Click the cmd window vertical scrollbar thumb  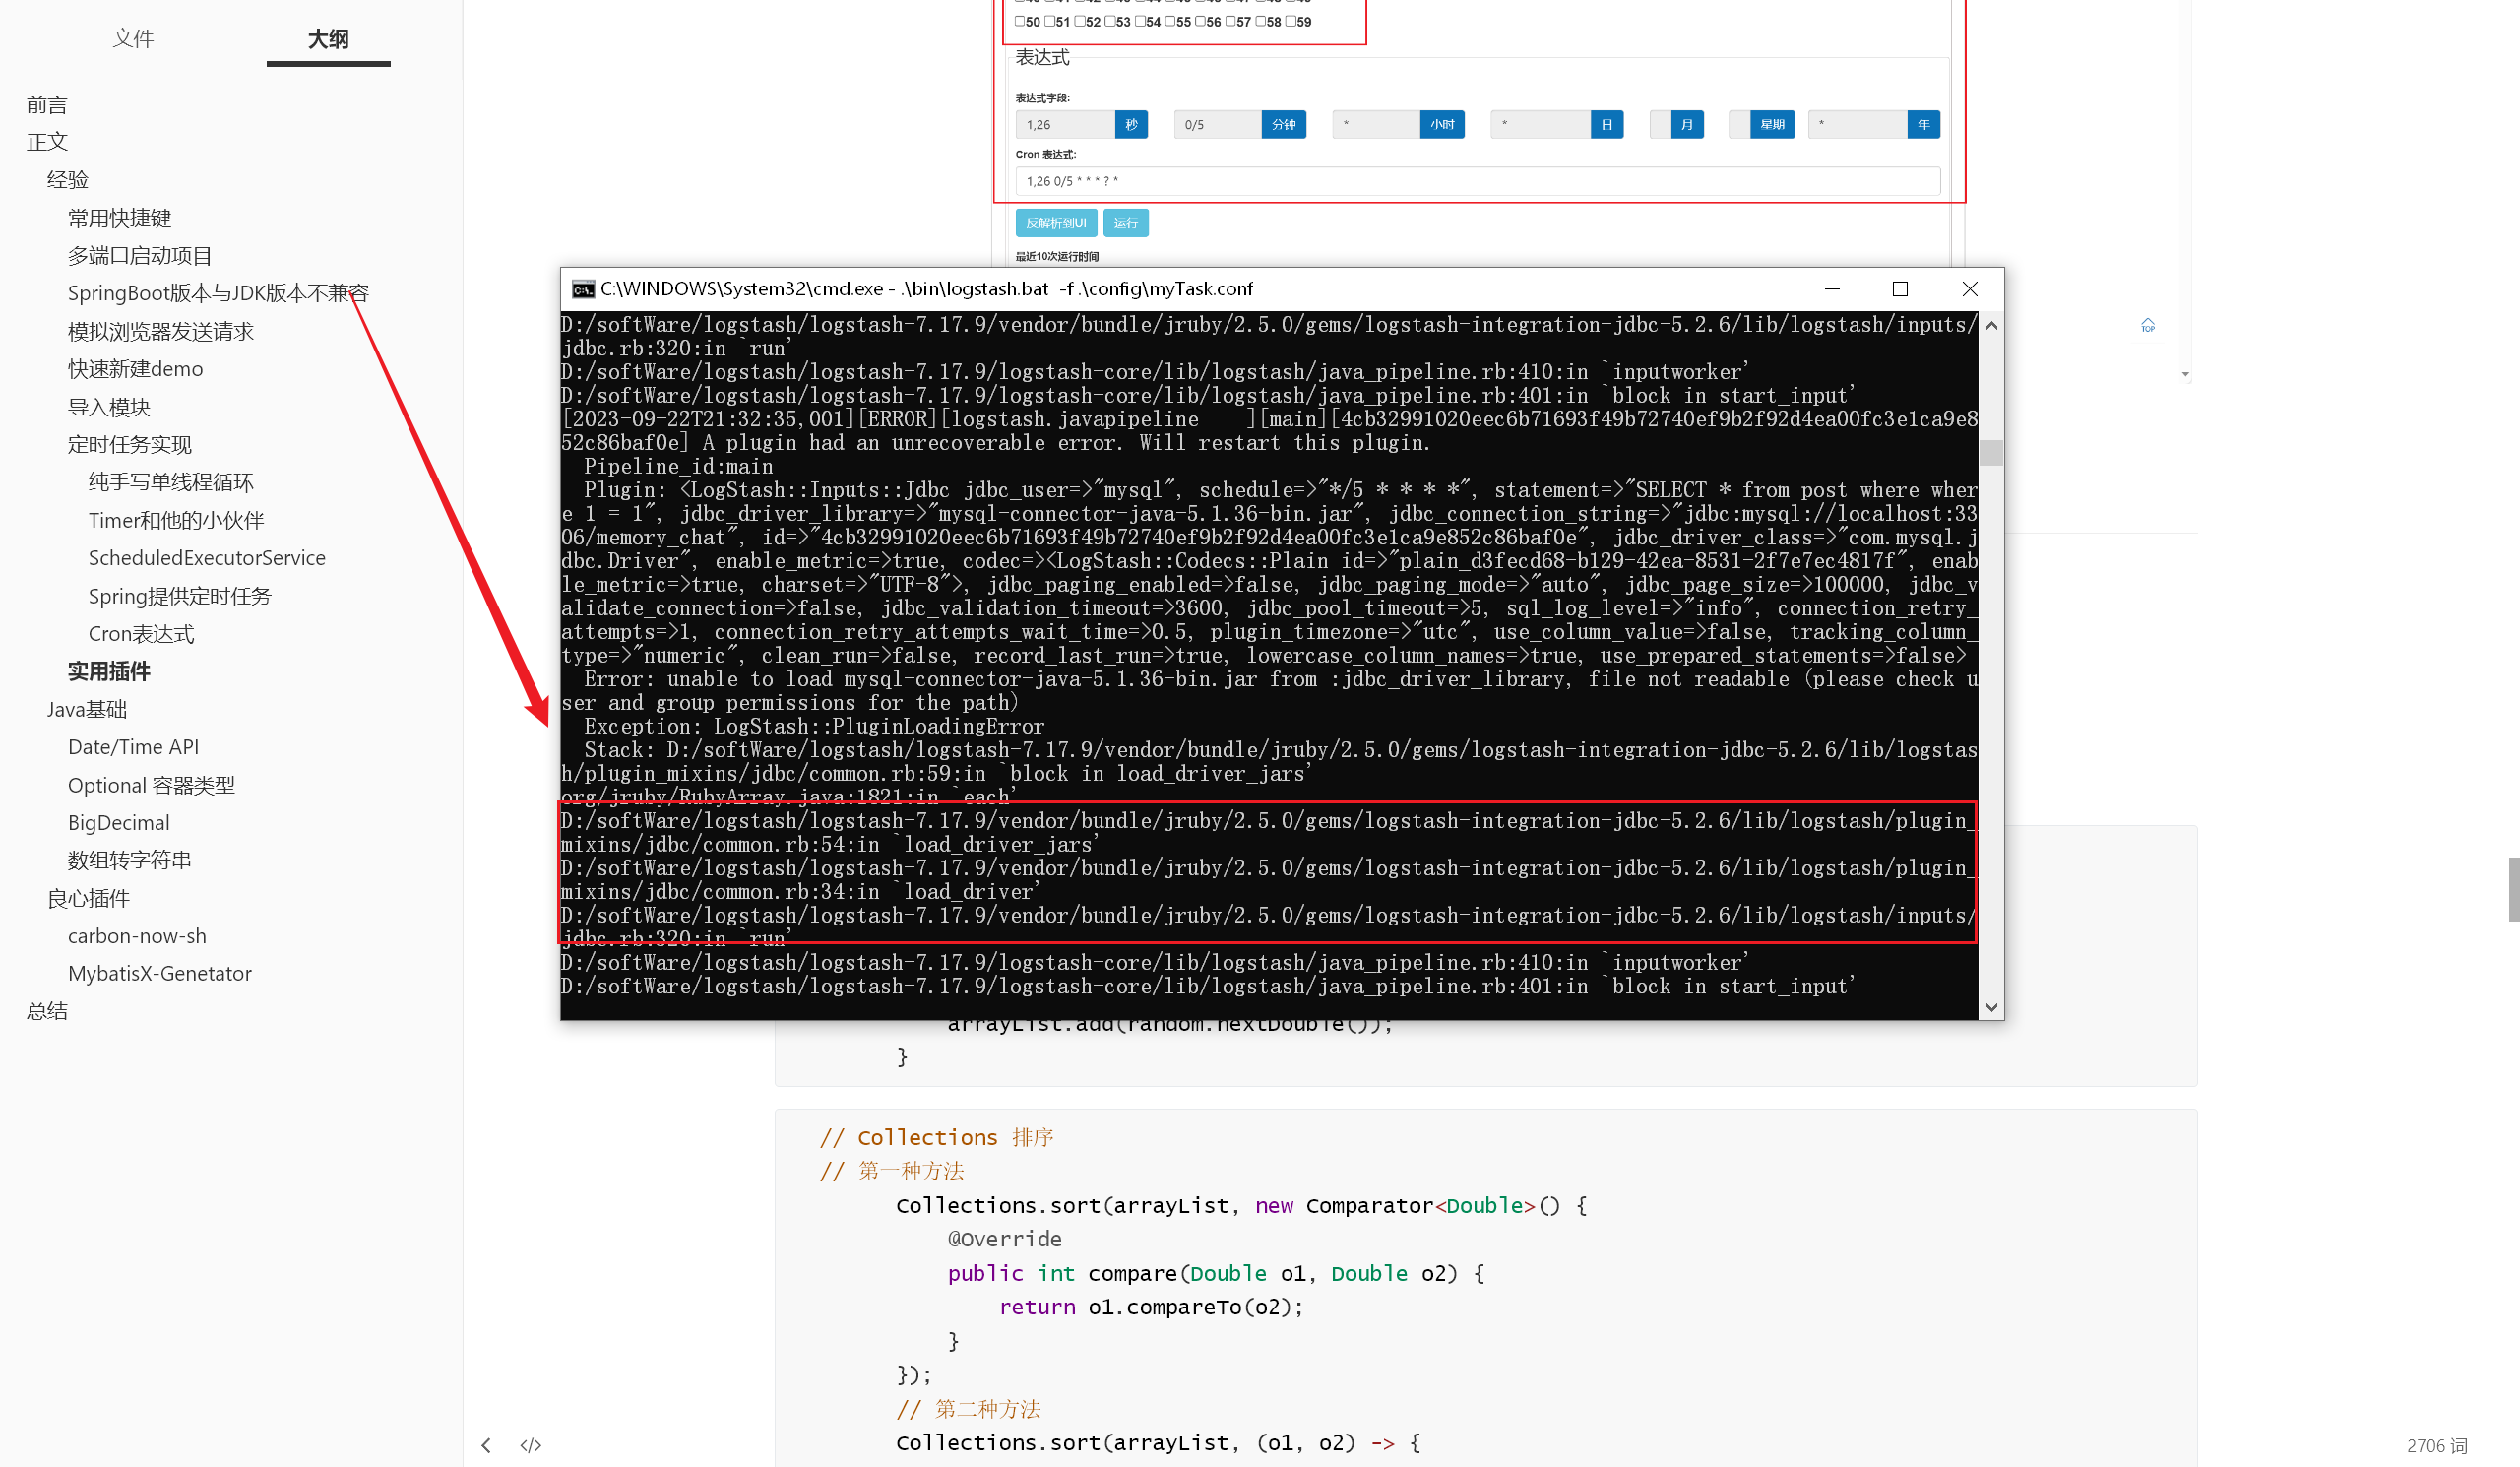coord(1991,452)
